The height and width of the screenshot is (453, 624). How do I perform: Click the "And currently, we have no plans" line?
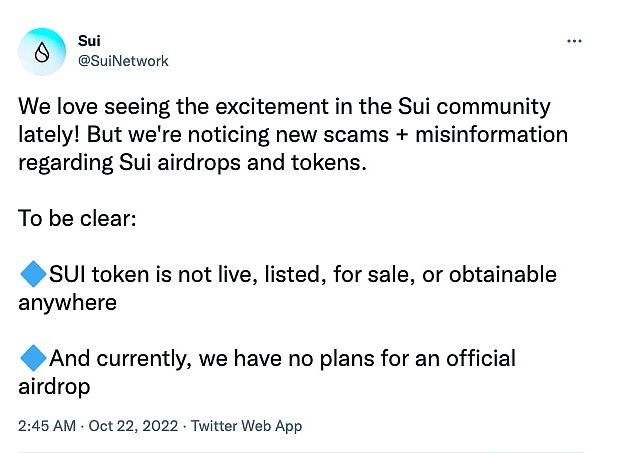tap(283, 358)
